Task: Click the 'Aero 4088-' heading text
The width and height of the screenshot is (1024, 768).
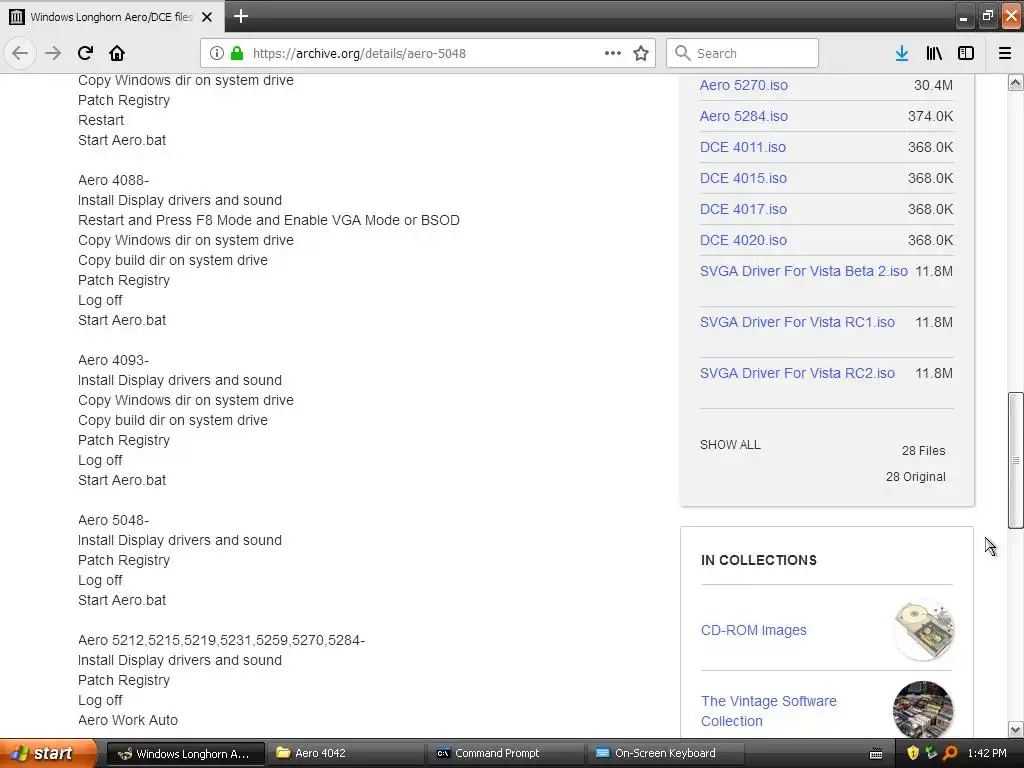Action: click(x=114, y=180)
